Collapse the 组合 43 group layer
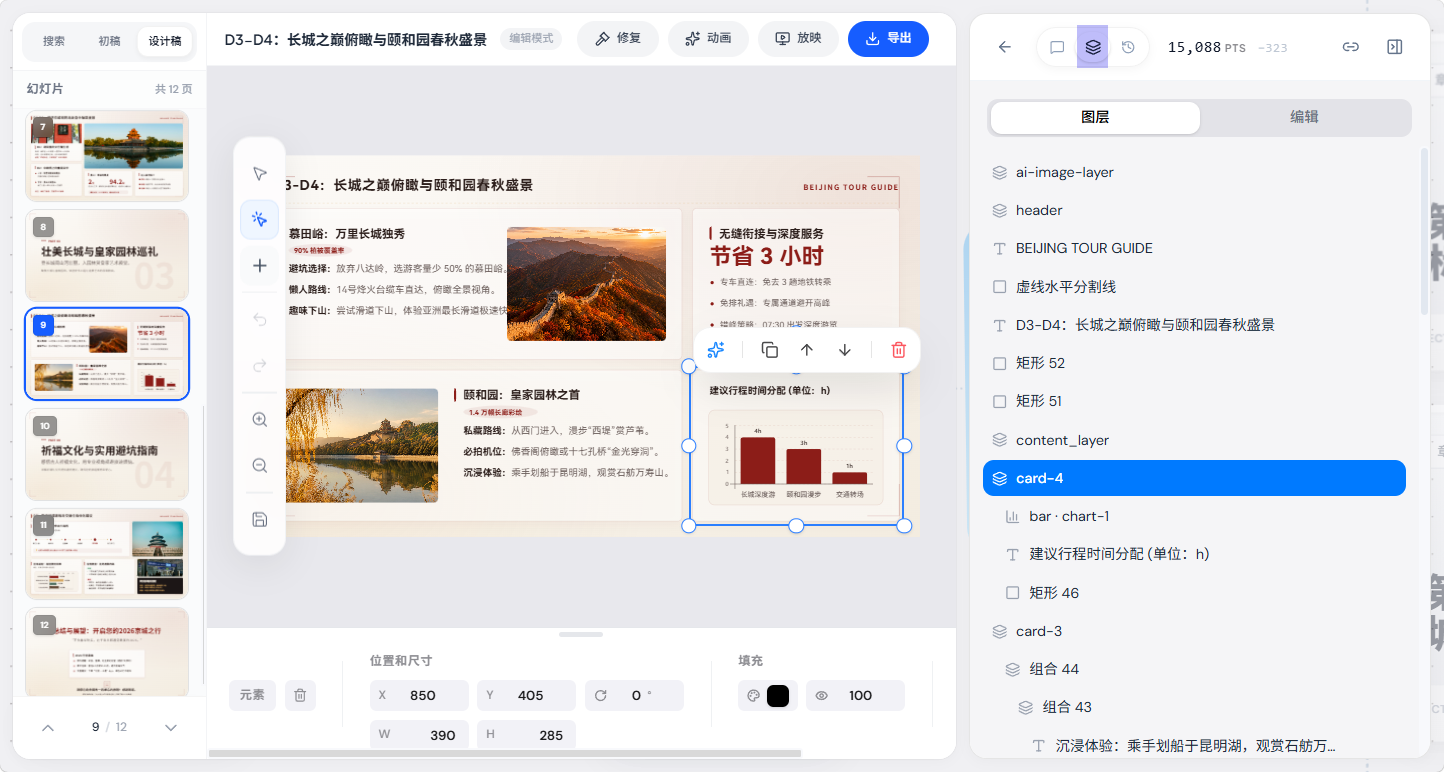 click(x=1025, y=707)
